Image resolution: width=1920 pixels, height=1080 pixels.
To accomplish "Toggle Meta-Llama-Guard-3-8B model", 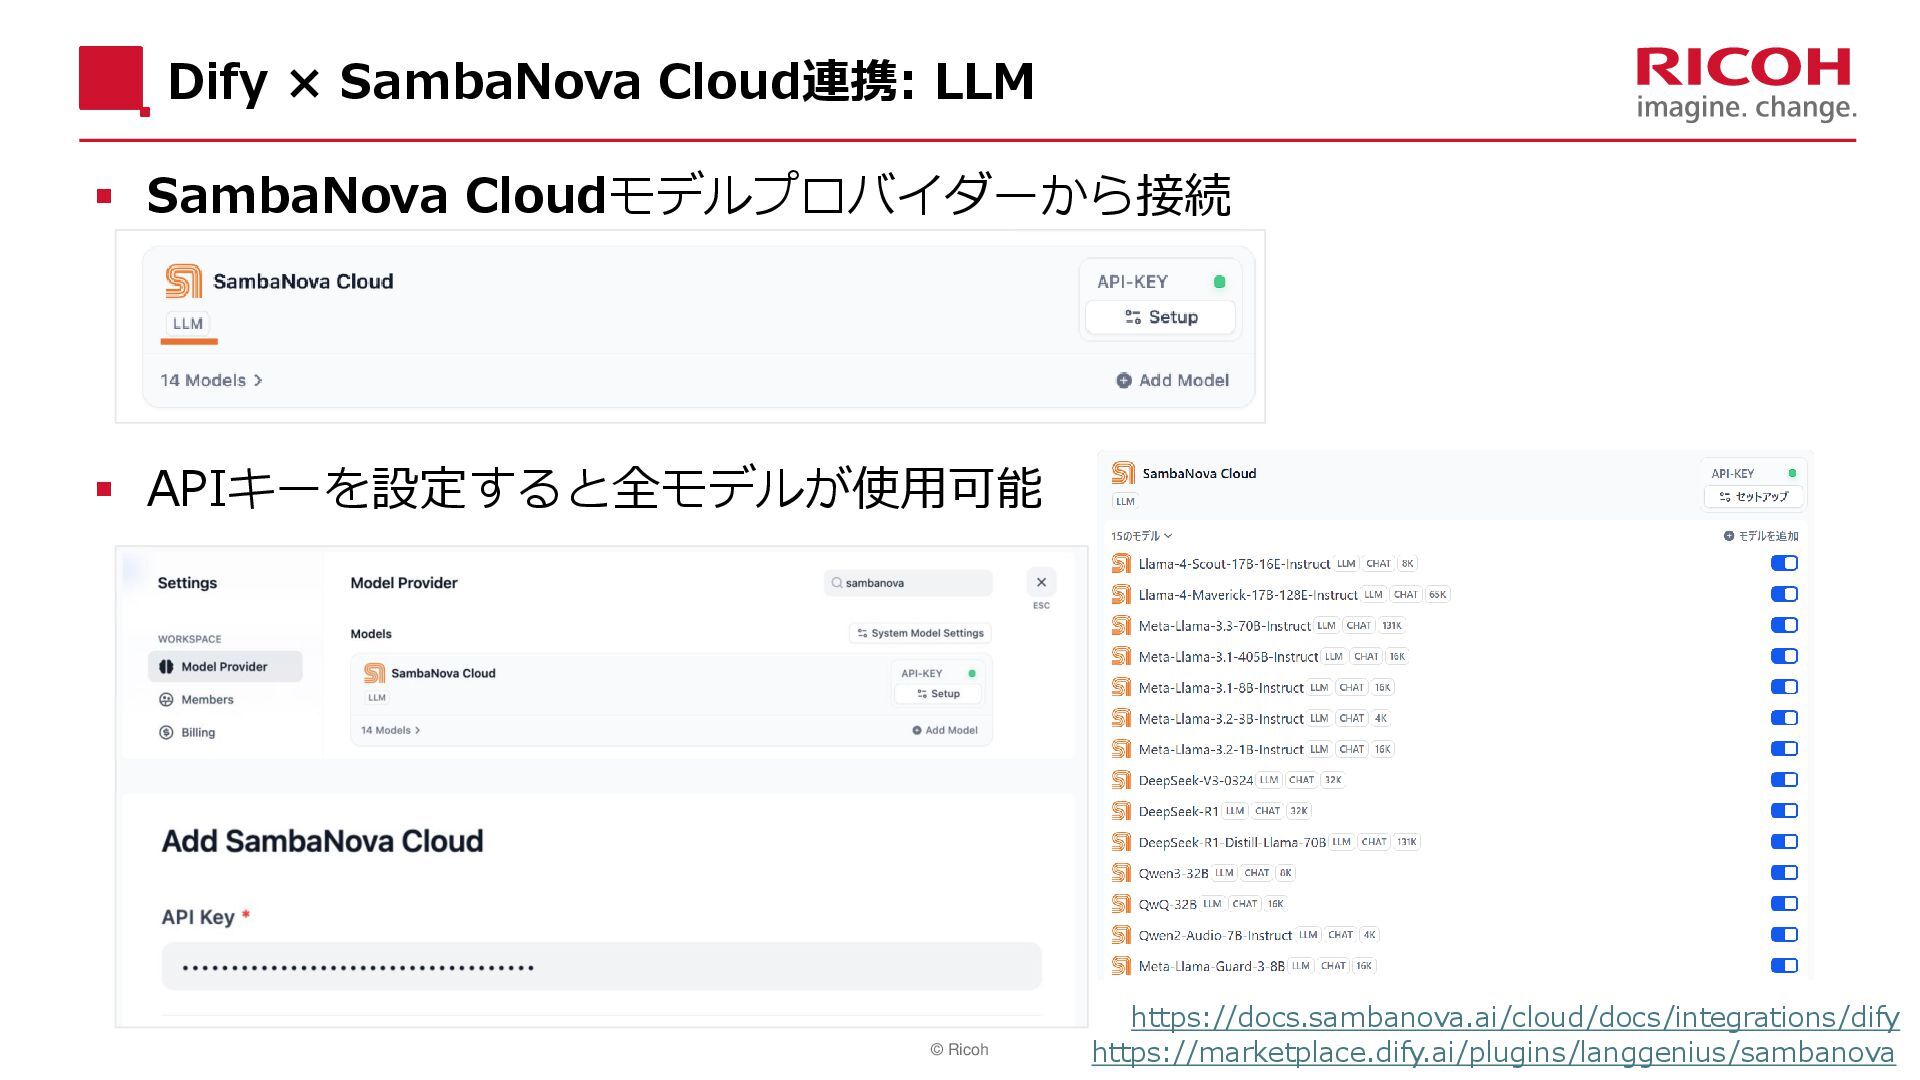I will (x=1784, y=966).
